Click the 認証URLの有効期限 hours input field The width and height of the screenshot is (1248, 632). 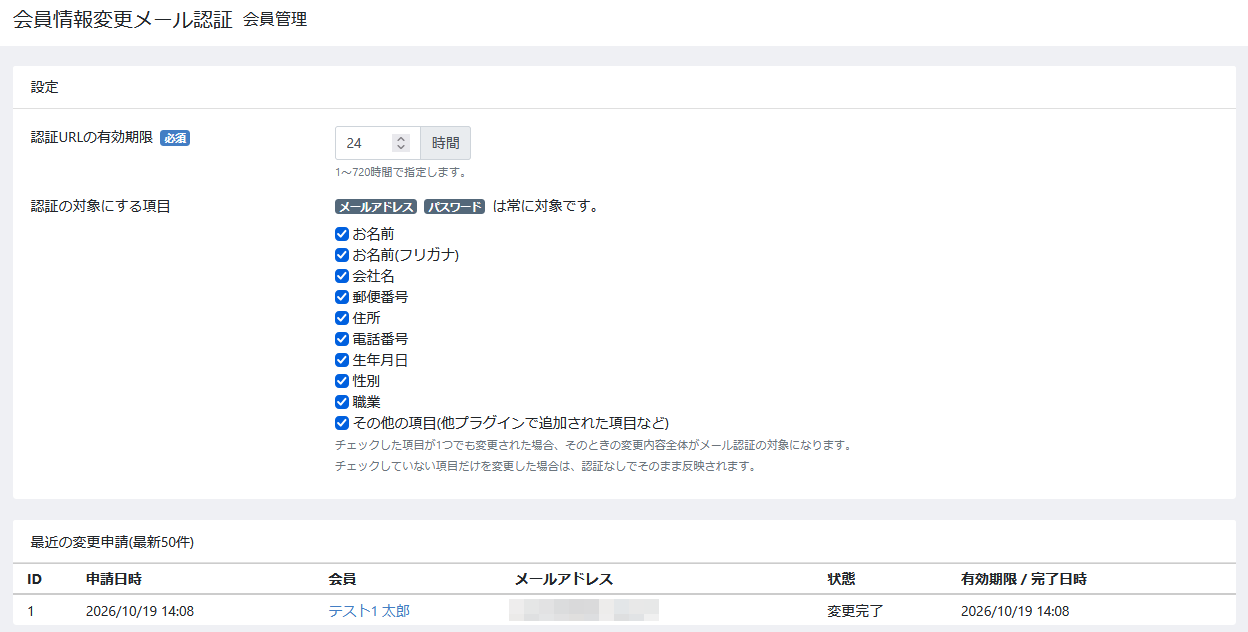tap(378, 143)
